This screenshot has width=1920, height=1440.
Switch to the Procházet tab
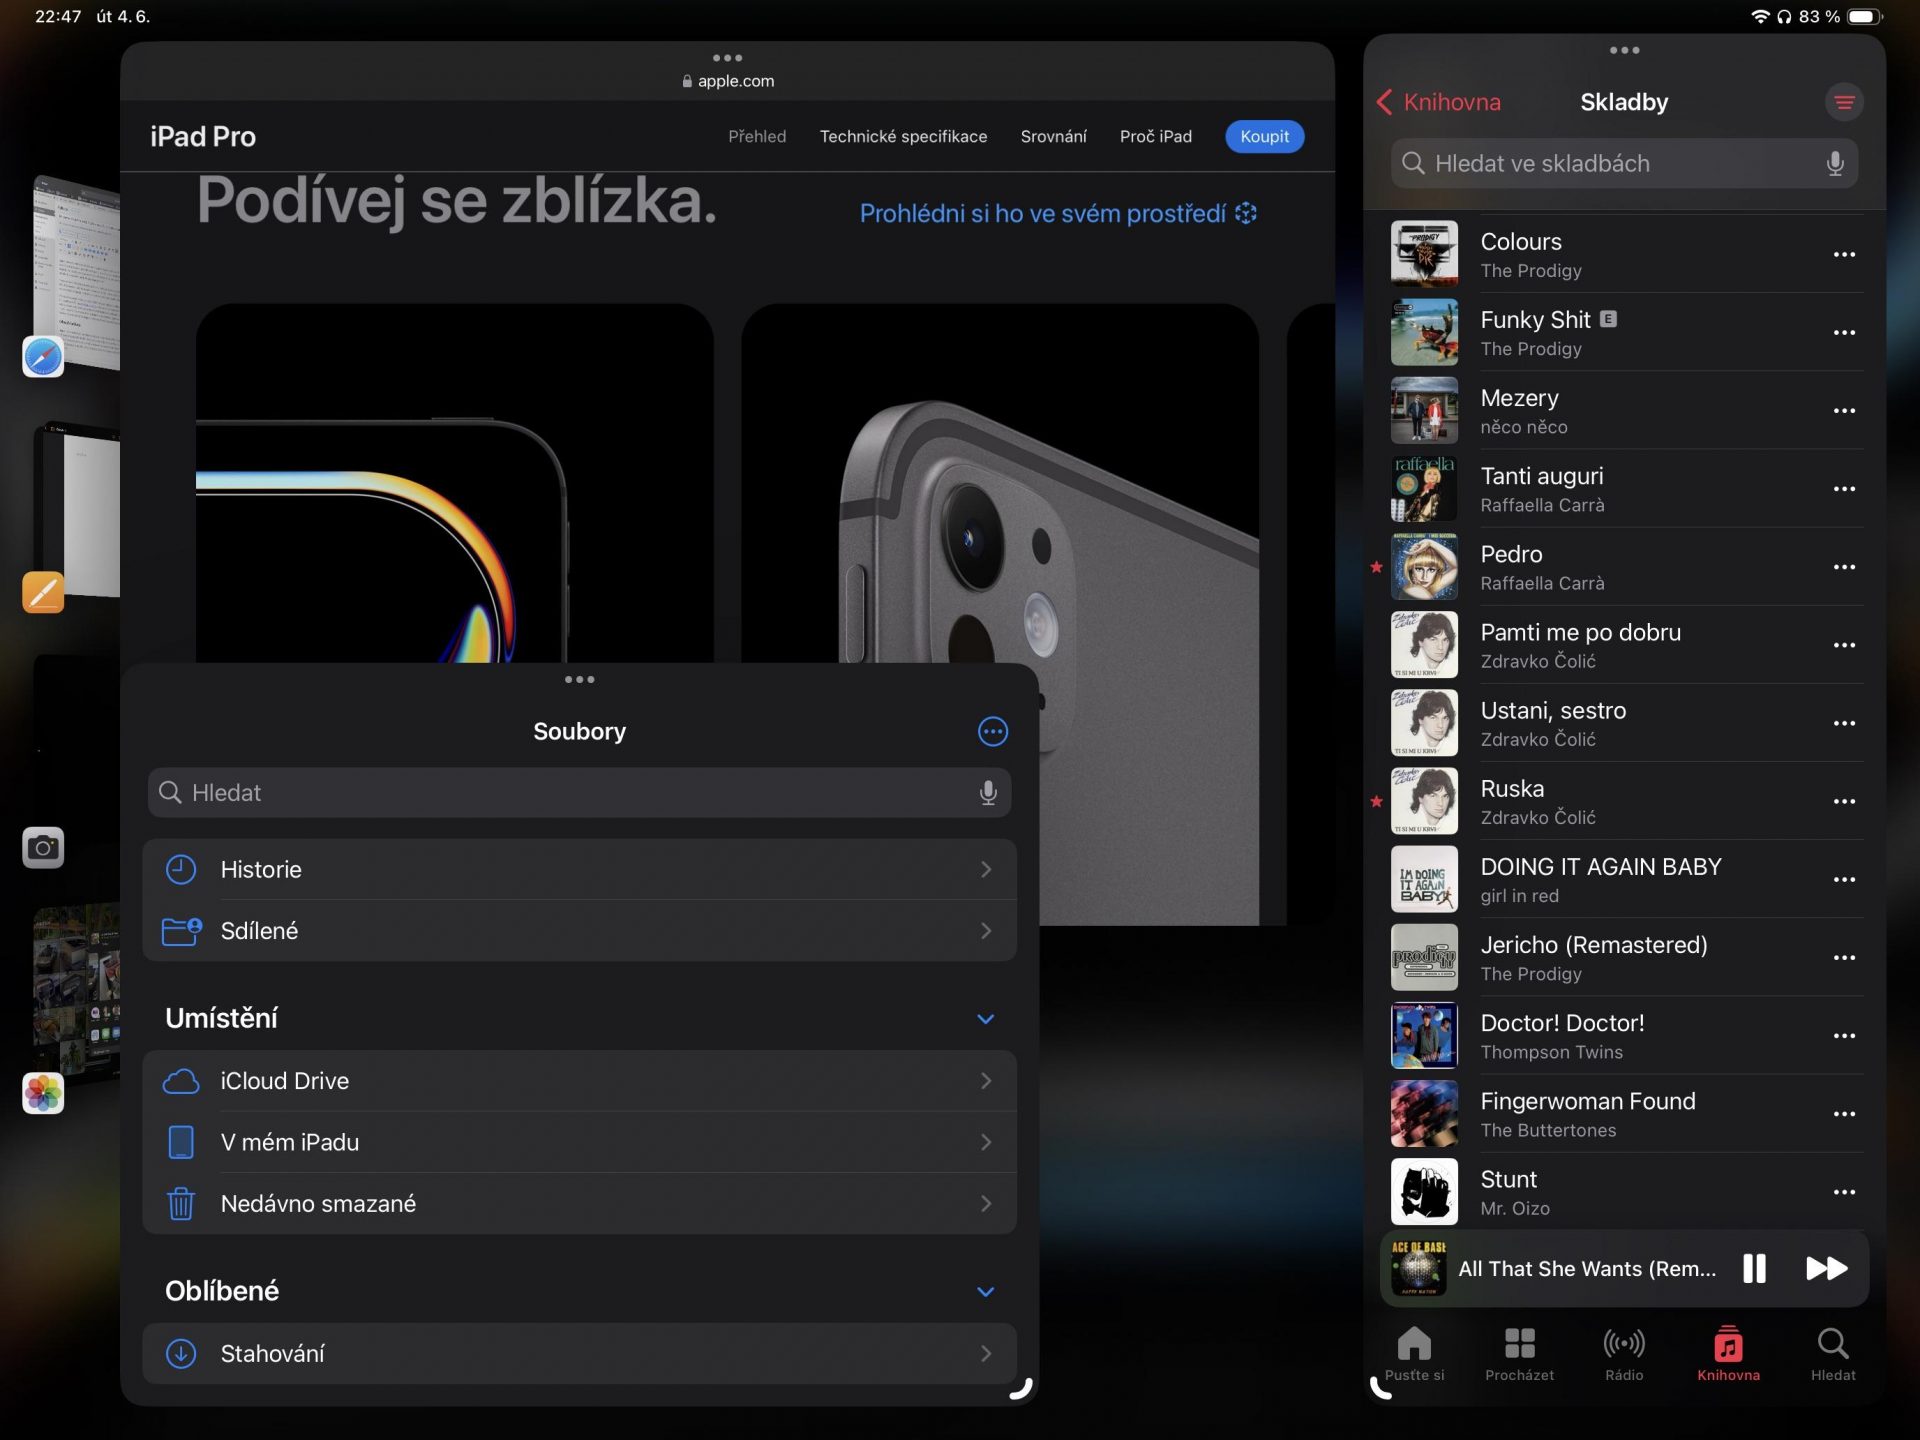click(x=1519, y=1354)
